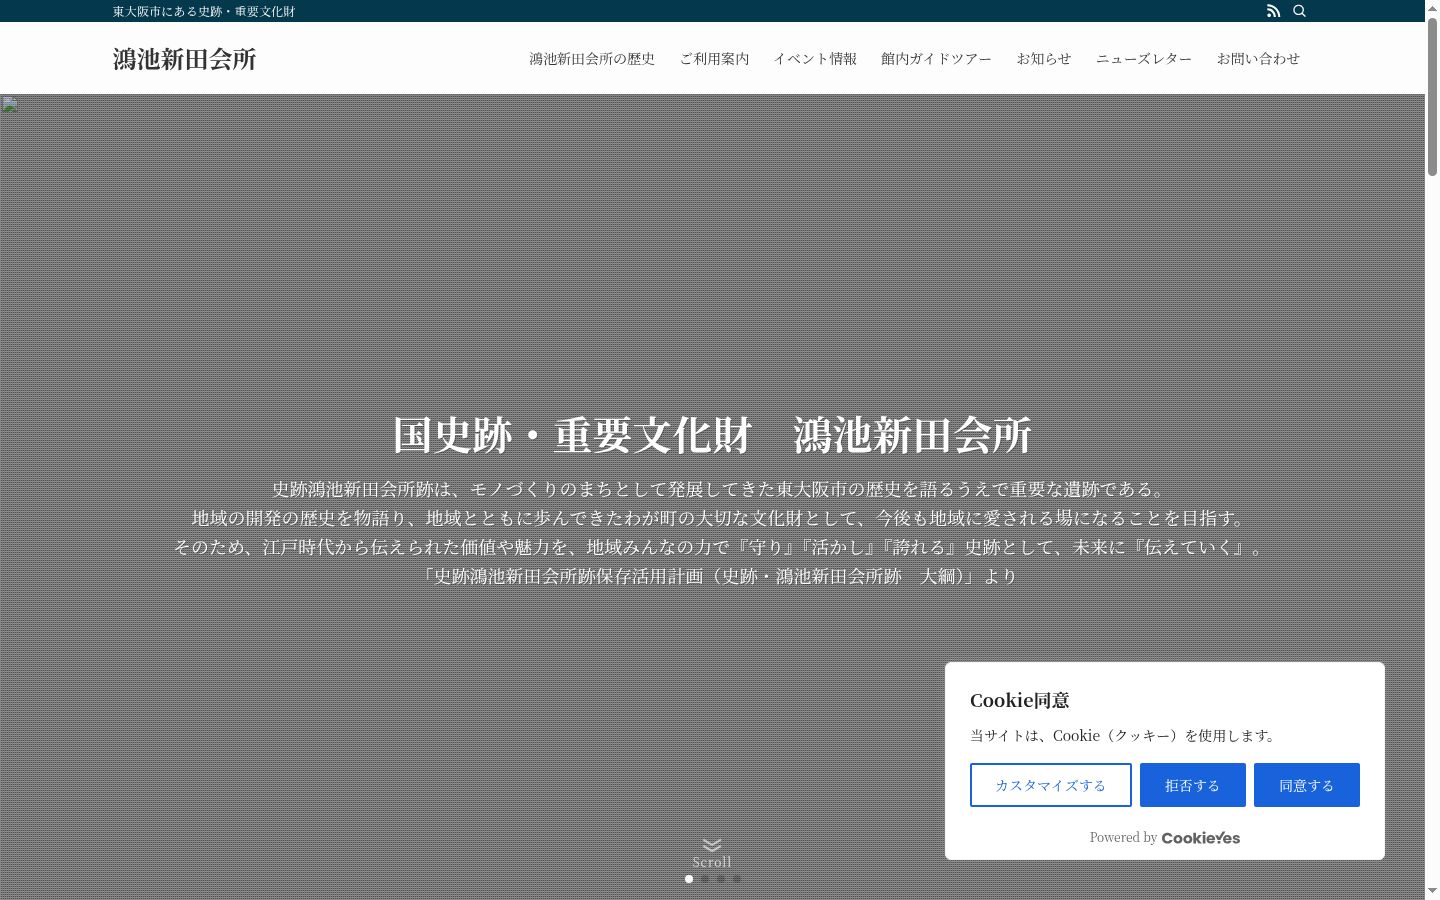
Task: Click the hero heading 国史跡・重要文化財 鴻池新田会所
Action: click(712, 435)
